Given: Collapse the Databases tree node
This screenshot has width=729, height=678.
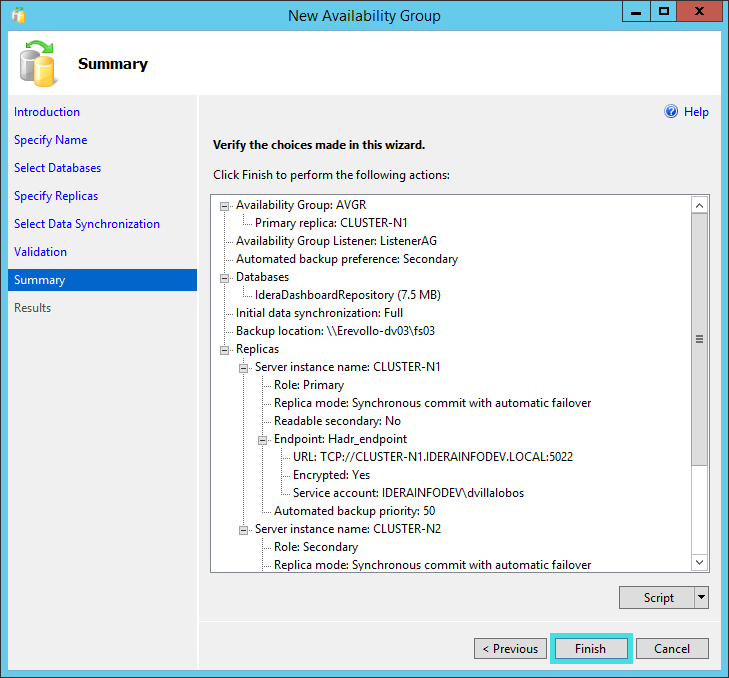Looking at the screenshot, I should [x=225, y=278].
